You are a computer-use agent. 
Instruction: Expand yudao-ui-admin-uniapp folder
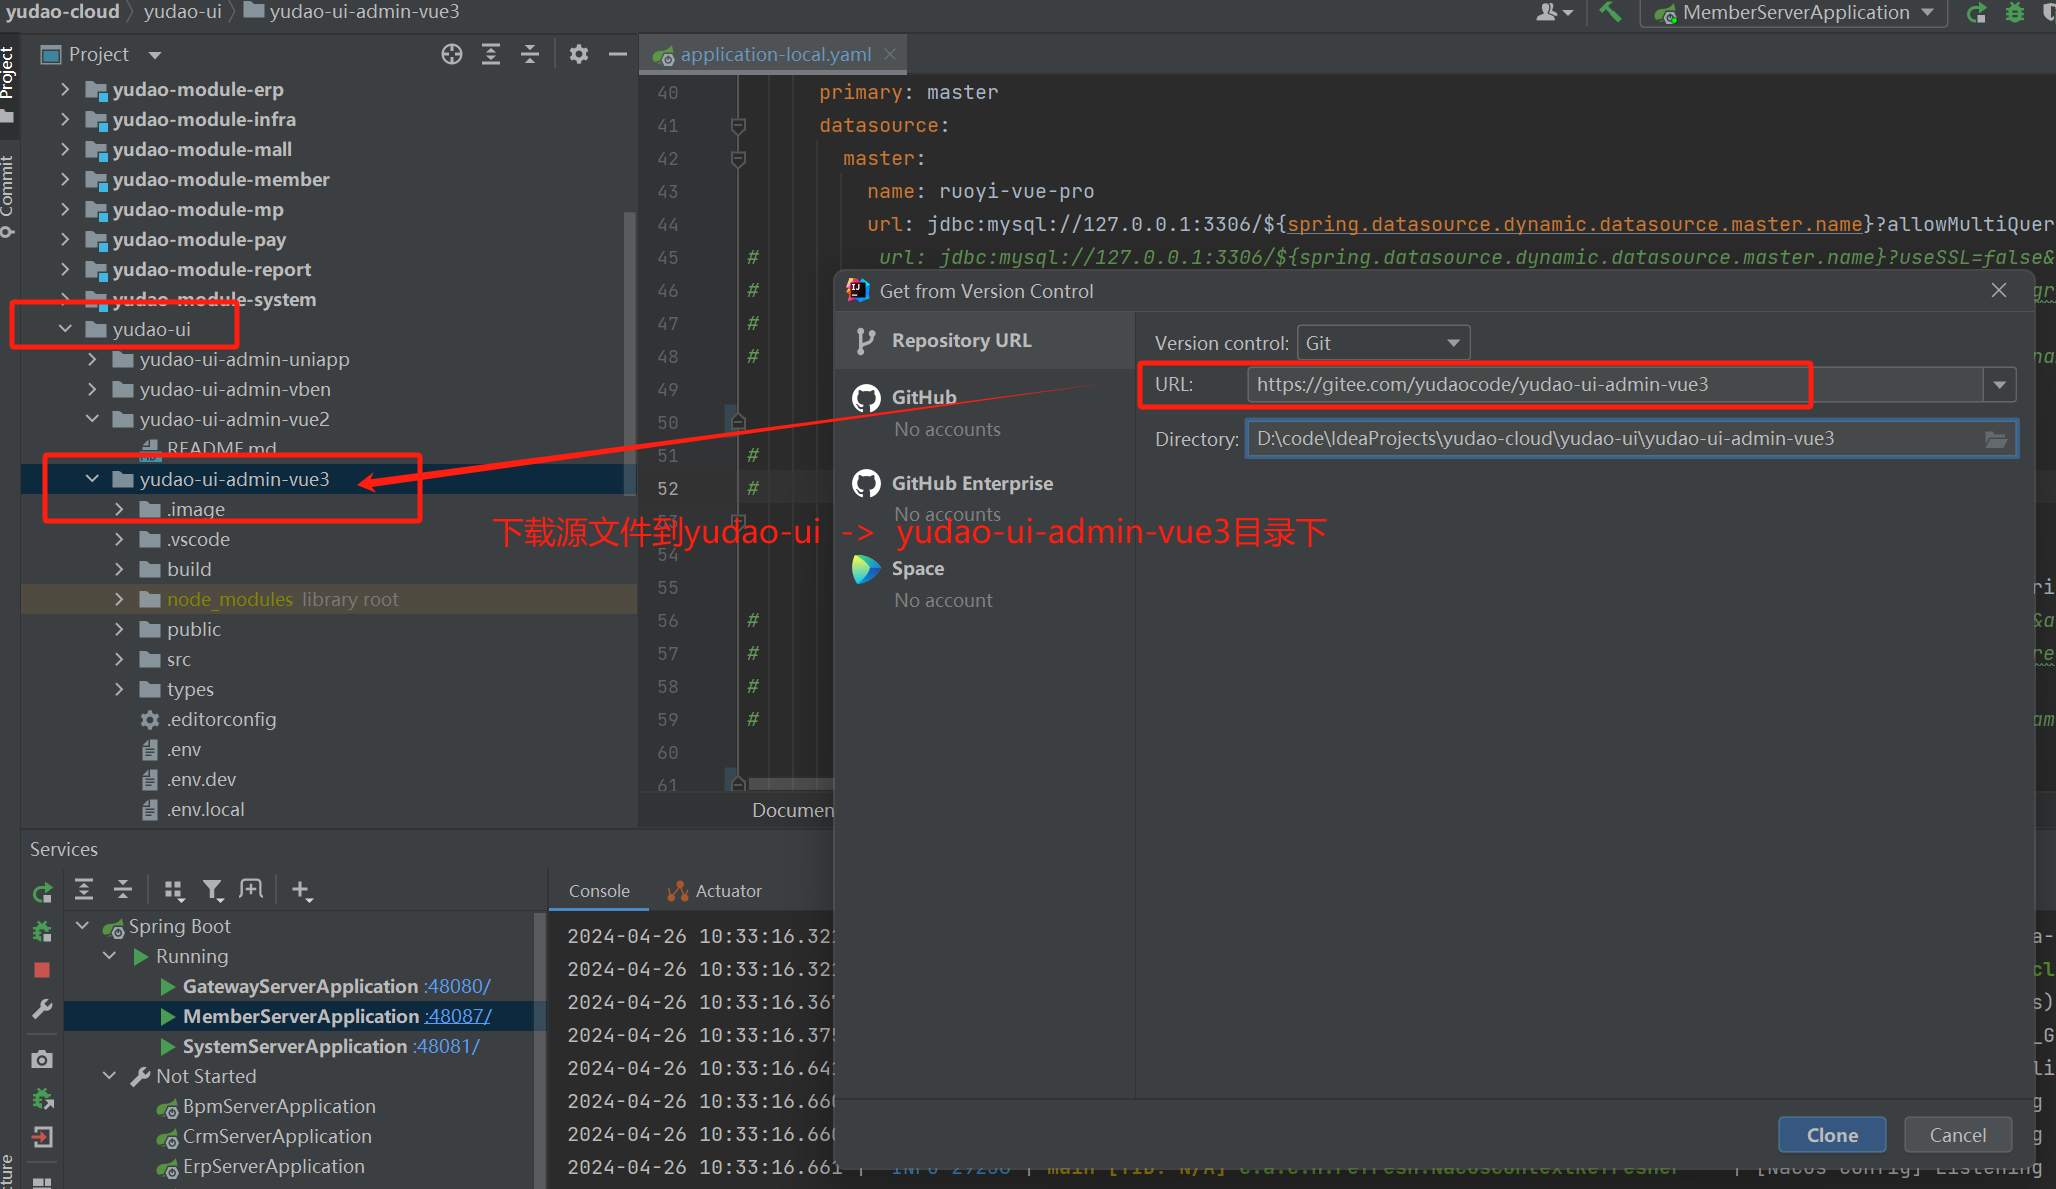92,359
